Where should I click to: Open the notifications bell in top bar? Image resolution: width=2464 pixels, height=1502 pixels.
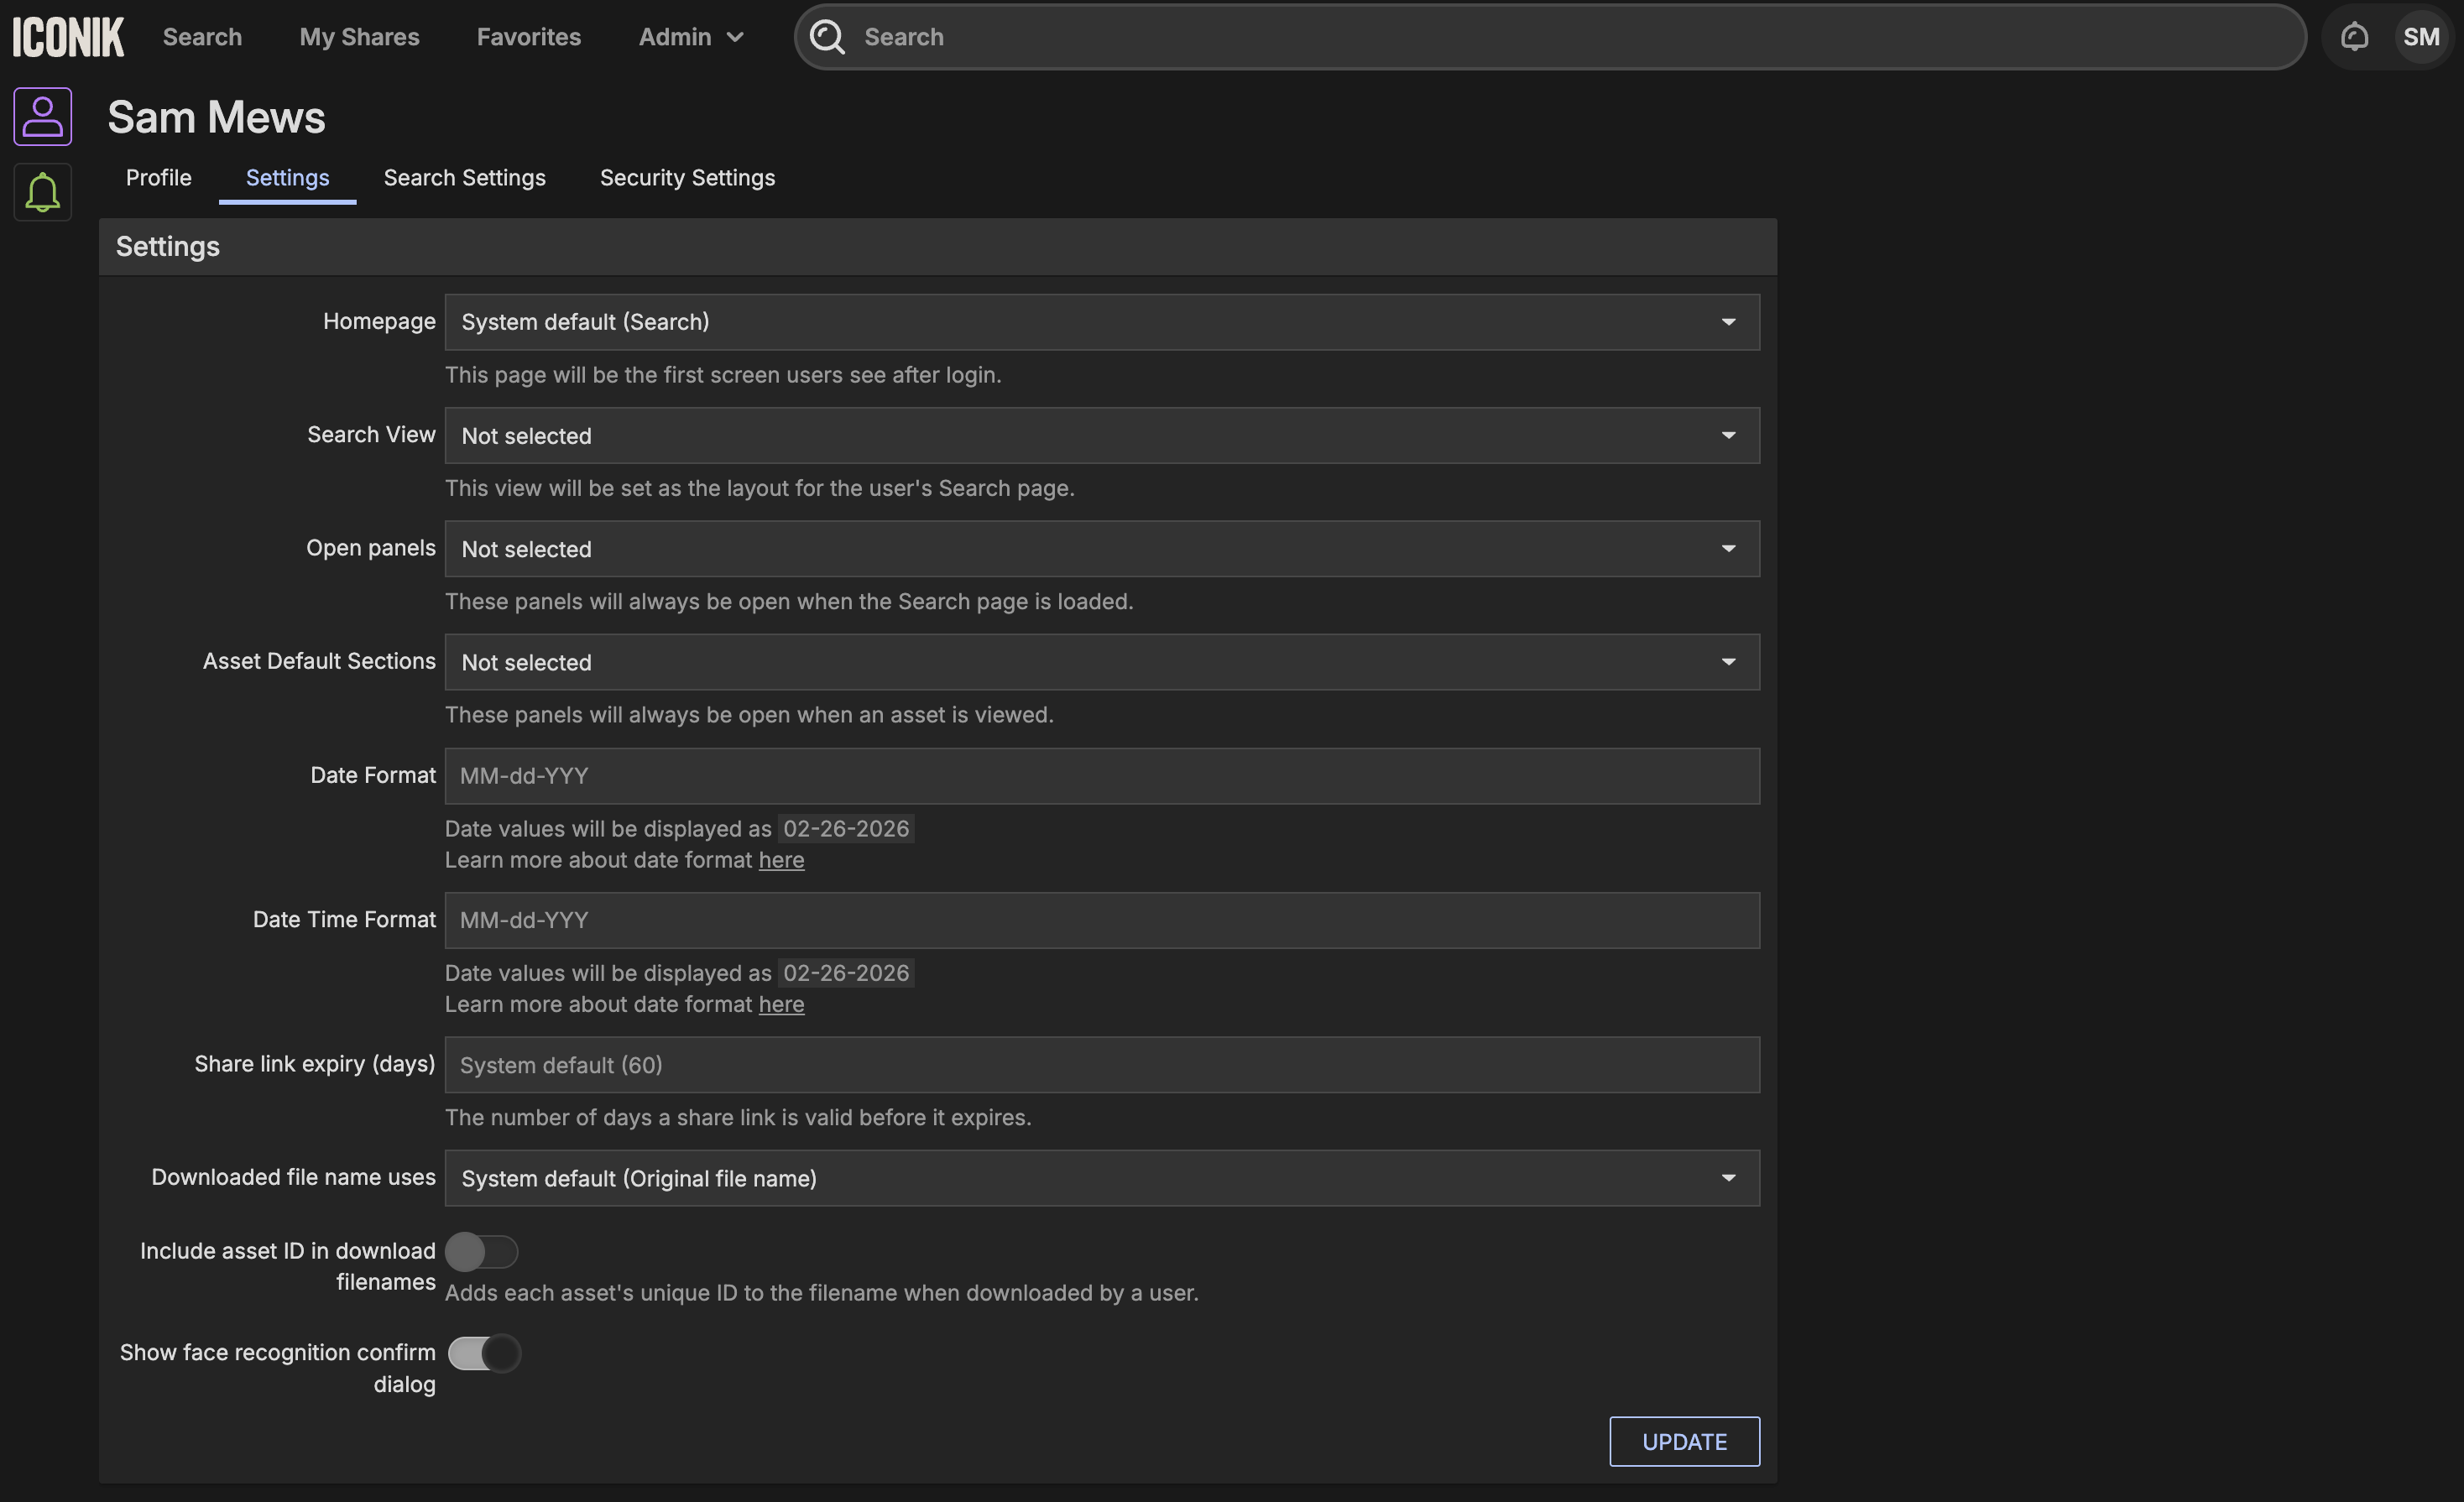(x=2354, y=37)
